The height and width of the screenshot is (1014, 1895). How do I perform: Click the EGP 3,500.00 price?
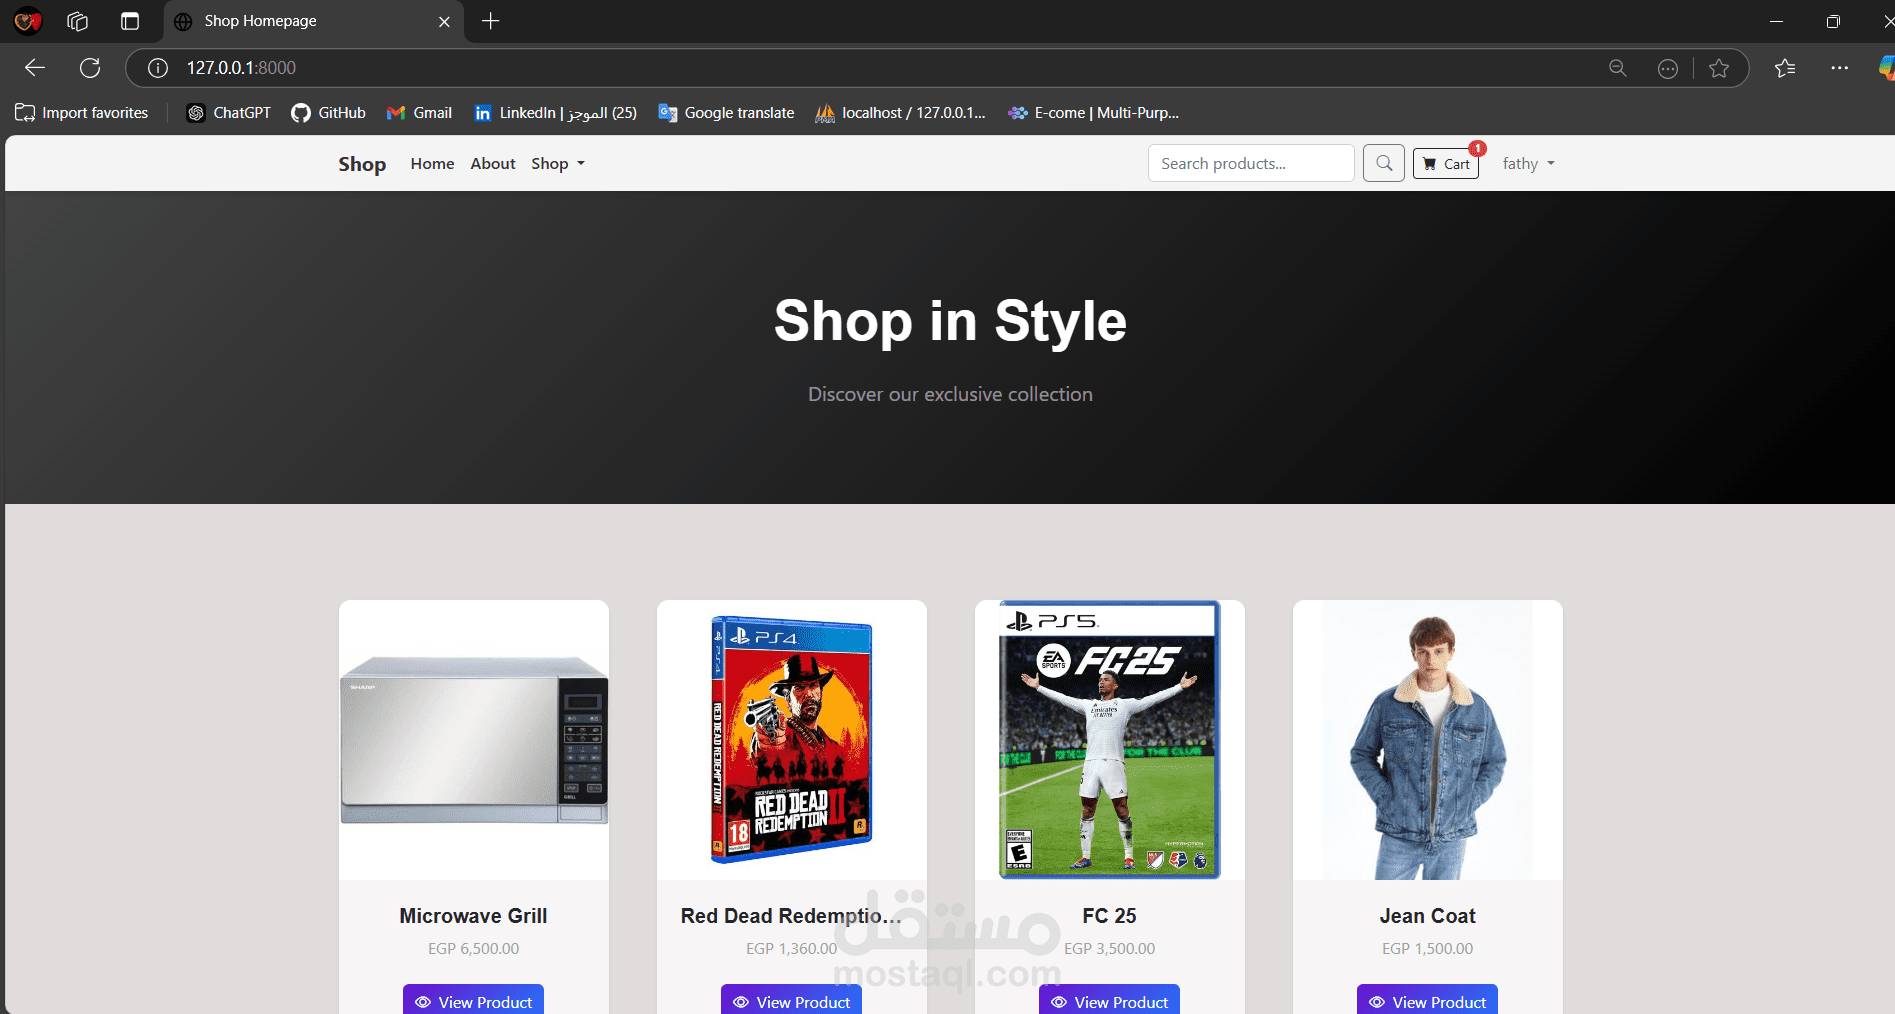point(1109,948)
